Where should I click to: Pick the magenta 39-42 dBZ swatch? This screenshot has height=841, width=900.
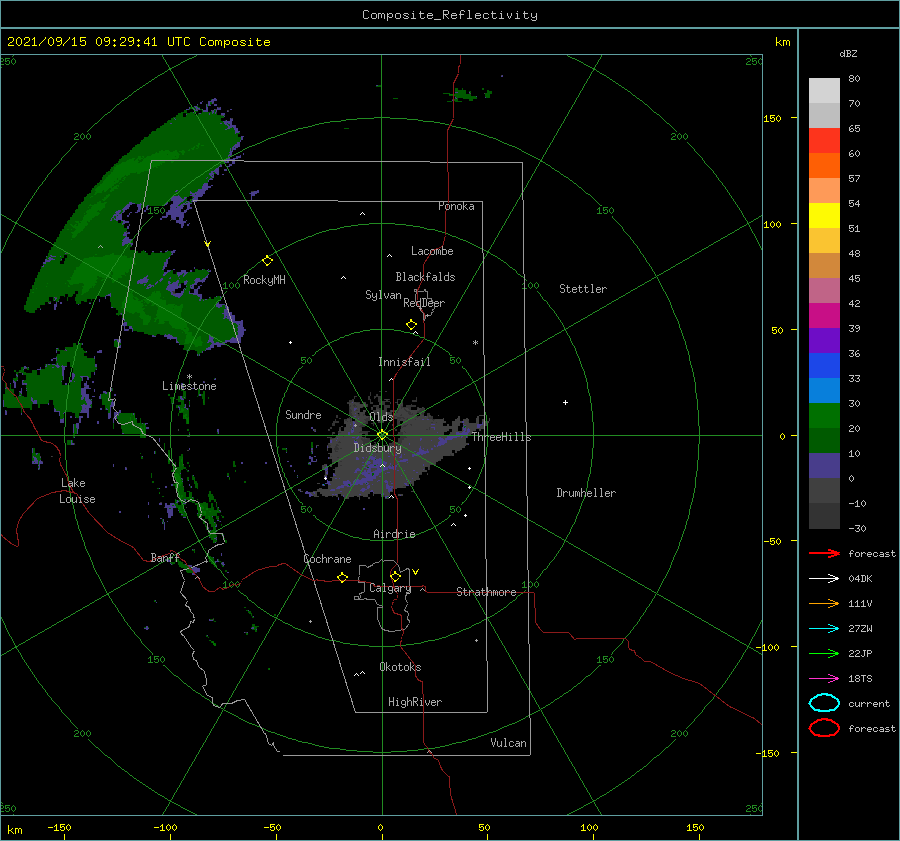(824, 316)
